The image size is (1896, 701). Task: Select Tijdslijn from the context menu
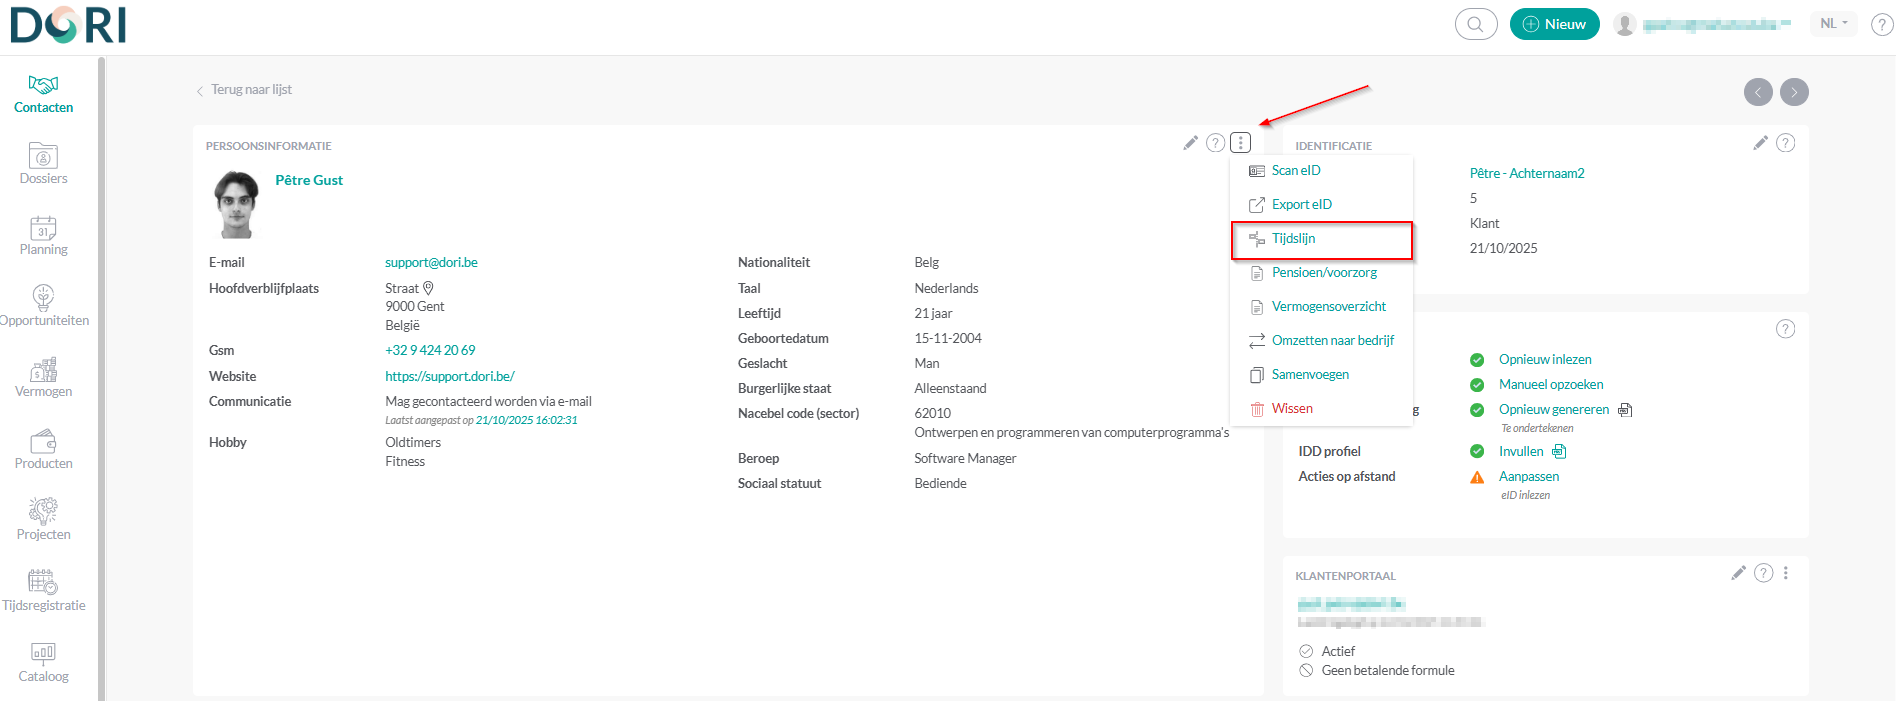pyautogui.click(x=1293, y=239)
